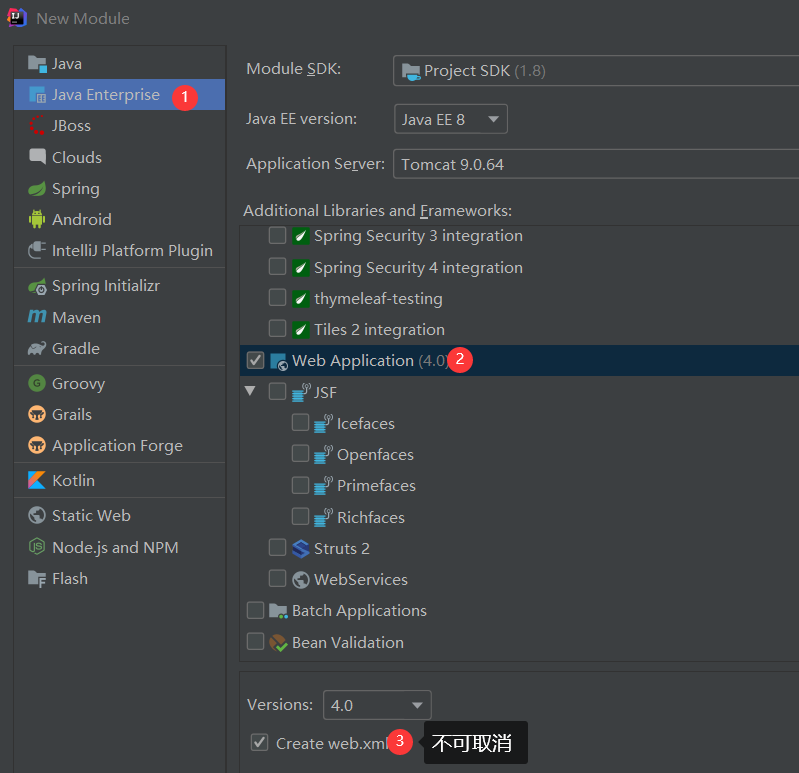The height and width of the screenshot is (773, 799).
Task: Click the JBoss red dotted icon
Action: (x=37, y=125)
